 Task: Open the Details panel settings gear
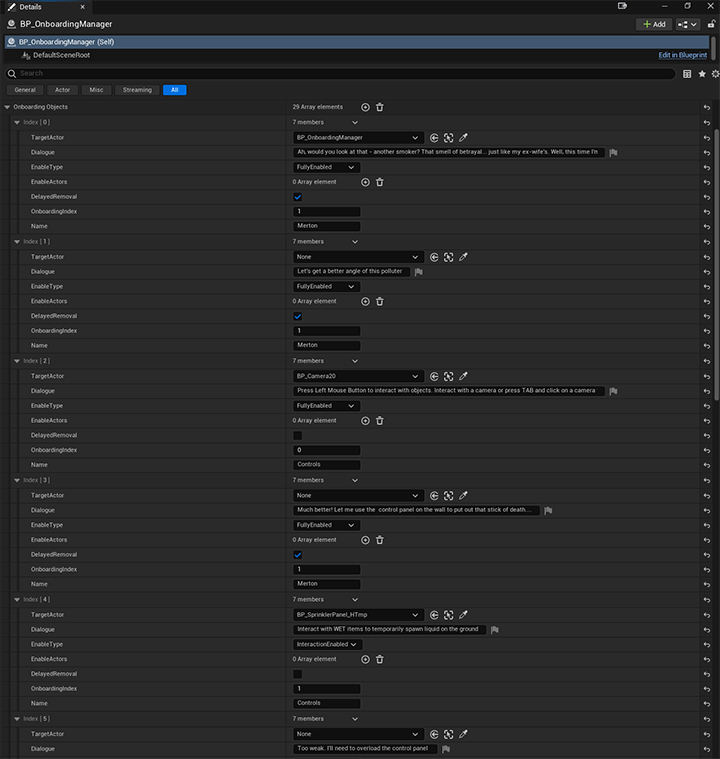[x=714, y=74]
